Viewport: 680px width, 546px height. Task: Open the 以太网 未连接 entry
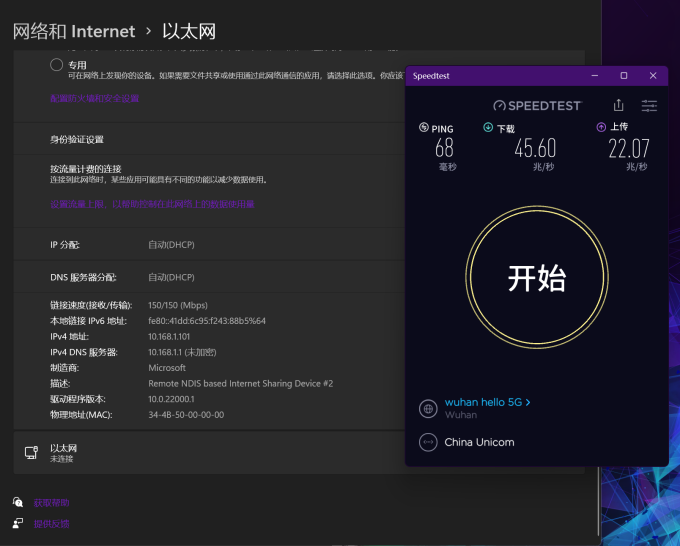210,452
